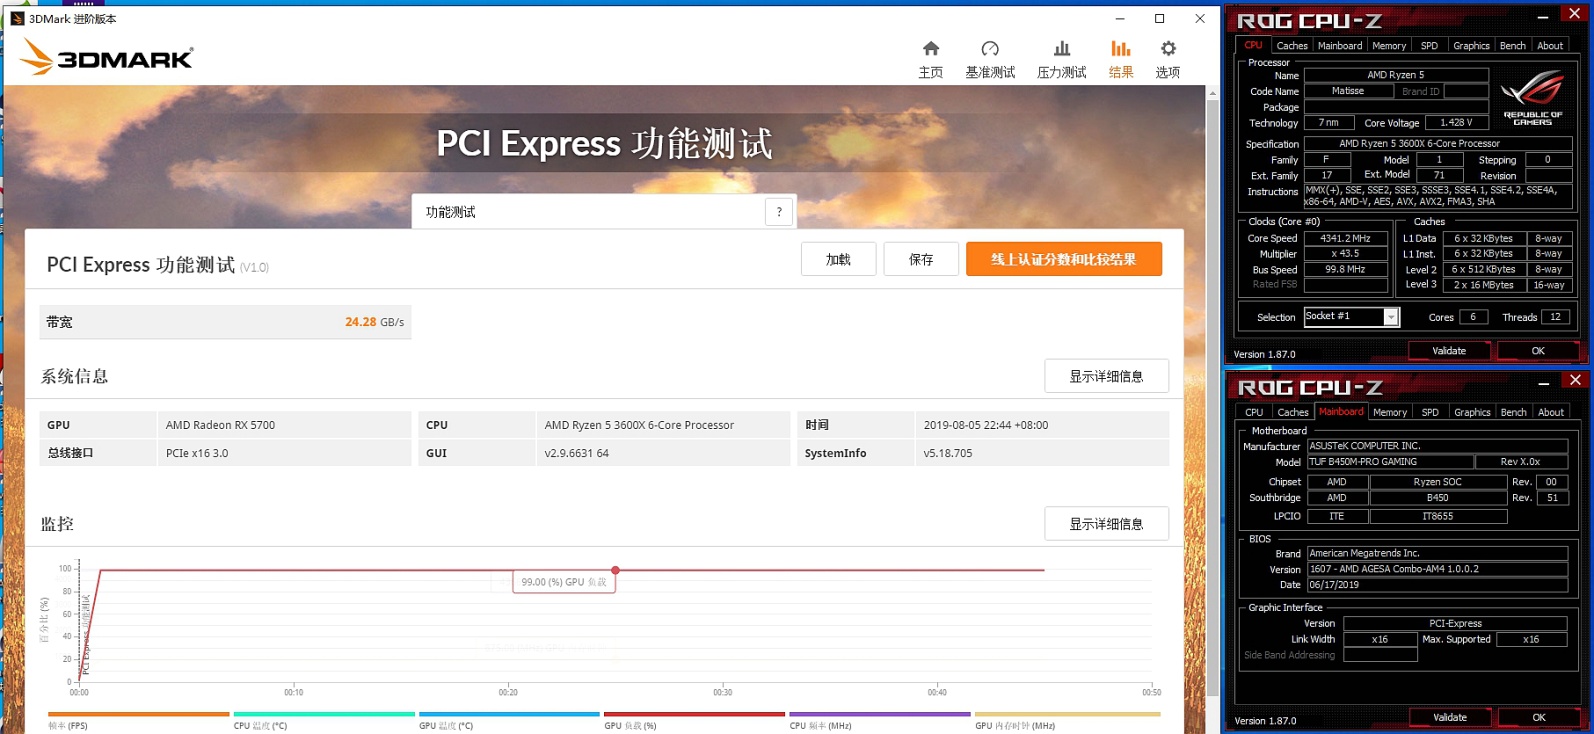
Task: Switch to Caches tab in upper CPU-Z
Action: [x=1292, y=46]
